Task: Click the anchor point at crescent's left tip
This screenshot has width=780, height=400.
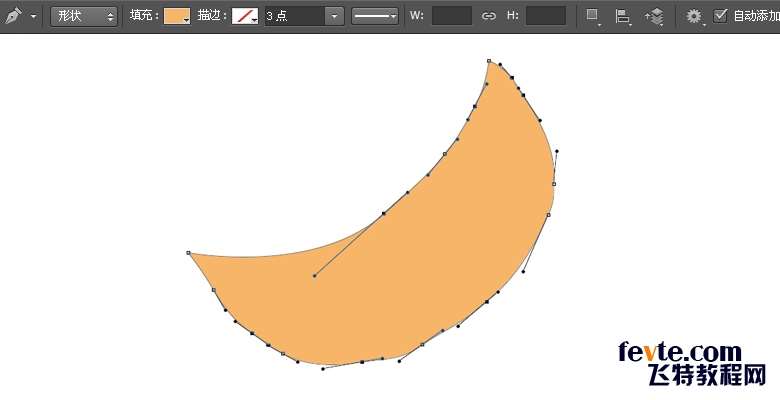Action: pyautogui.click(x=188, y=253)
